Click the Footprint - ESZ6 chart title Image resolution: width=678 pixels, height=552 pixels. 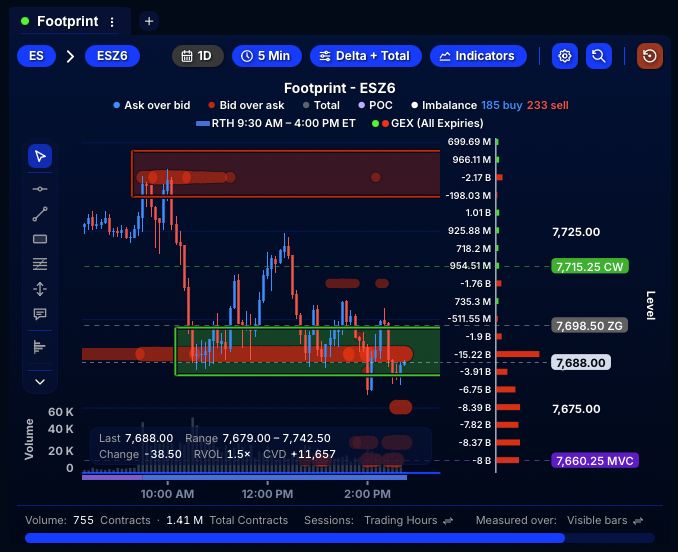[x=339, y=88]
